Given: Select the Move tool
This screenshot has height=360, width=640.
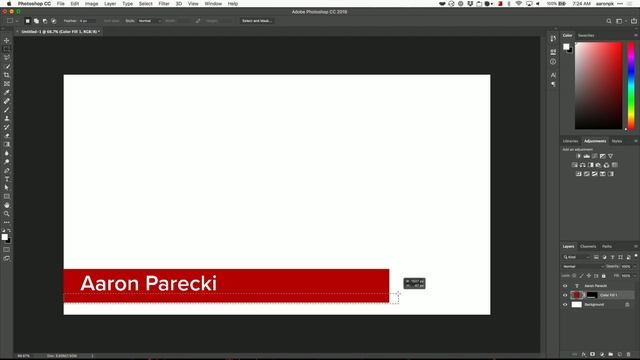Looking at the screenshot, I should coord(7,40).
